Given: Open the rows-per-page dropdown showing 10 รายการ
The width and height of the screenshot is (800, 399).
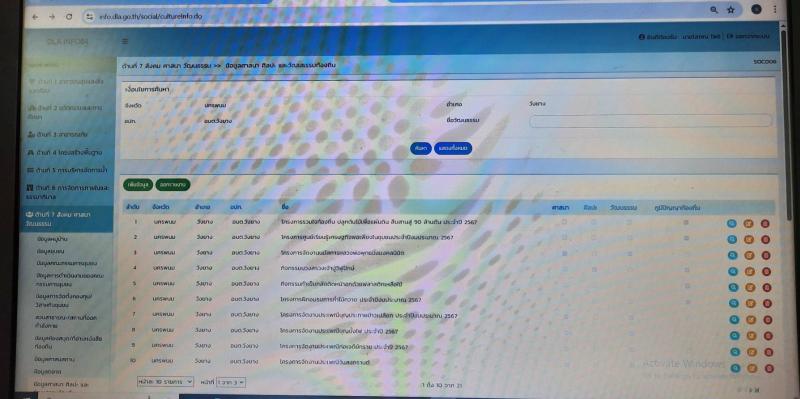Looking at the screenshot, I should click(165, 381).
